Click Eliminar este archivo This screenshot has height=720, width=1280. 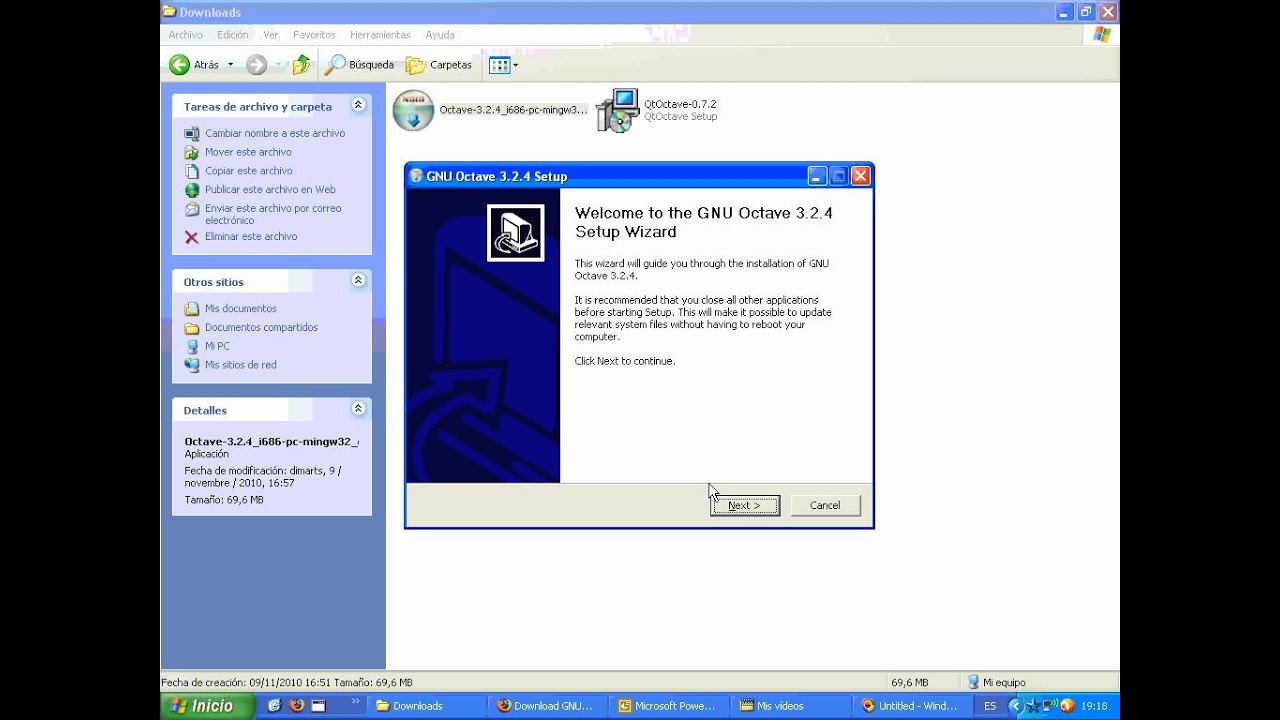251,236
